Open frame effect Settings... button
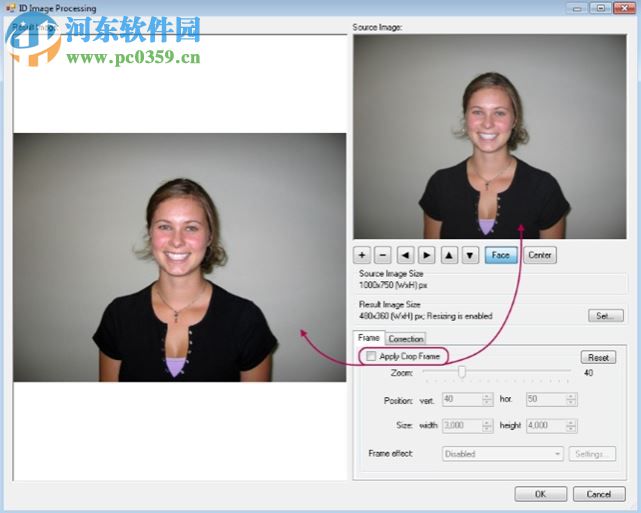 (x=592, y=454)
